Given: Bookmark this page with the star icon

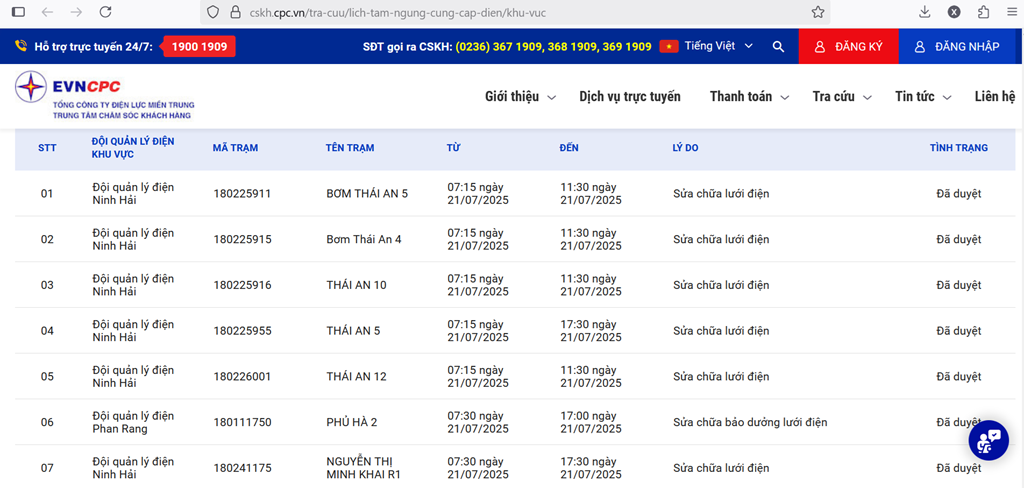Looking at the screenshot, I should tap(818, 12).
